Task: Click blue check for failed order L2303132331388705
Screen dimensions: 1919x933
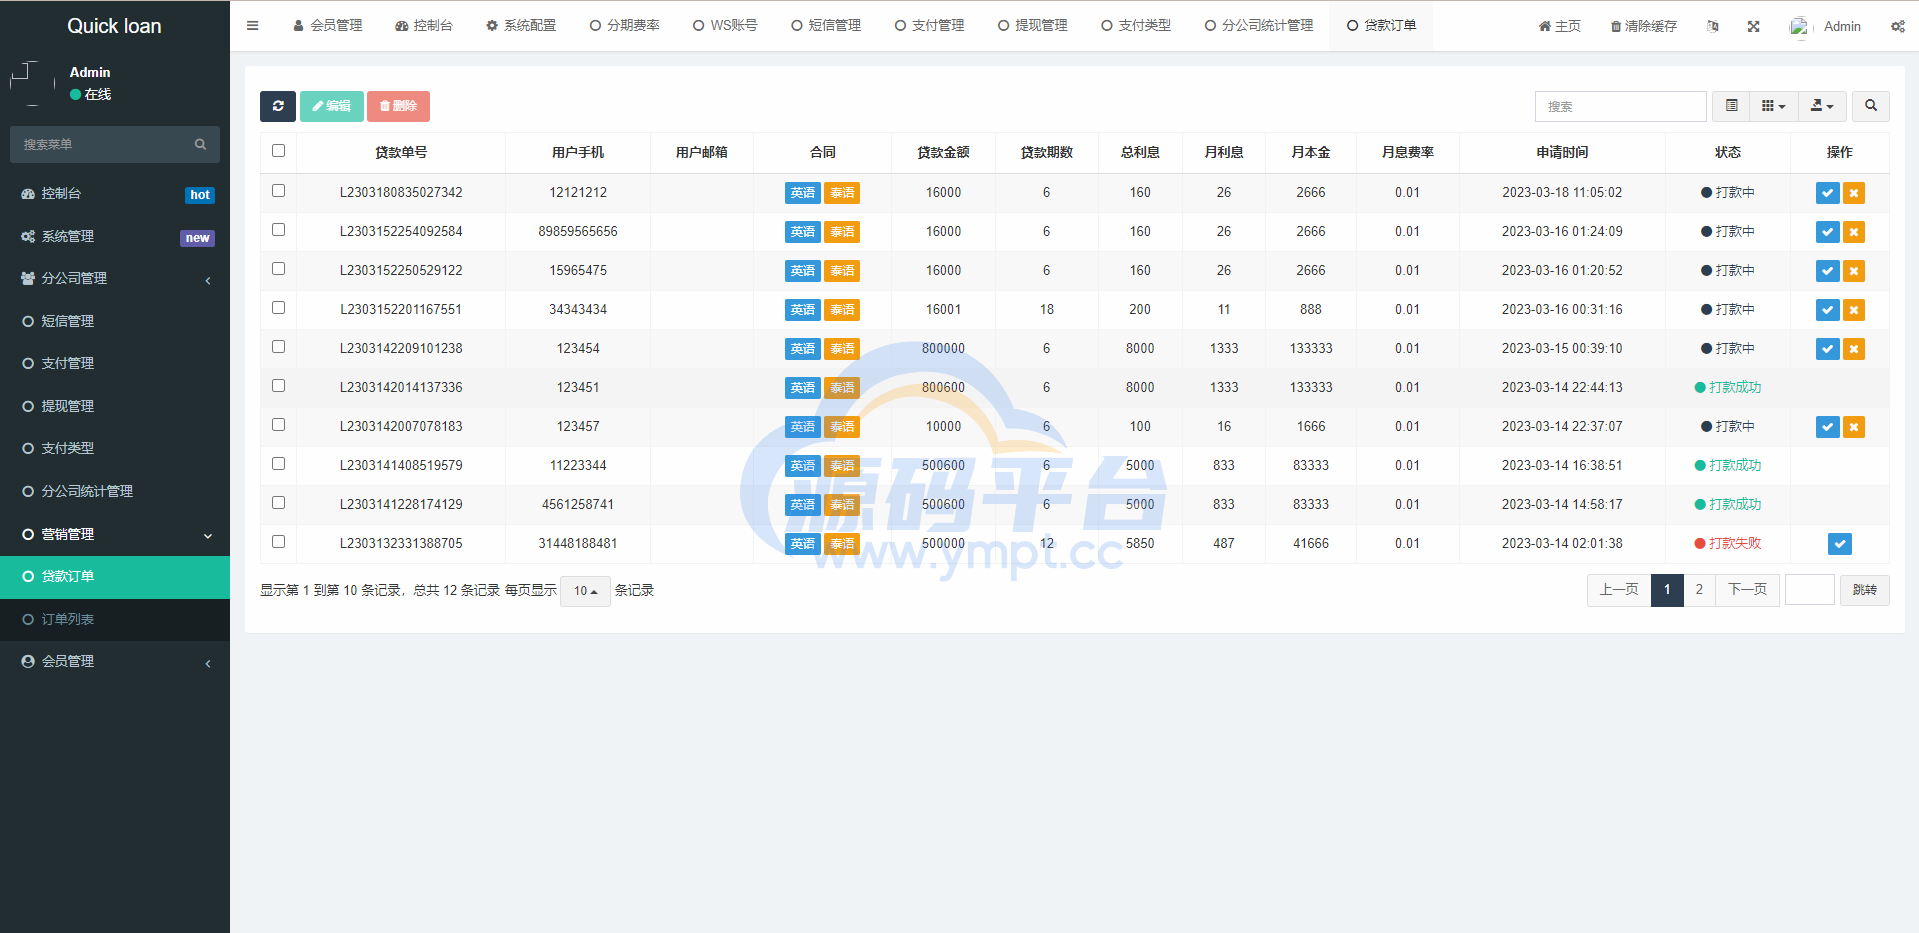Action: click(x=1840, y=544)
